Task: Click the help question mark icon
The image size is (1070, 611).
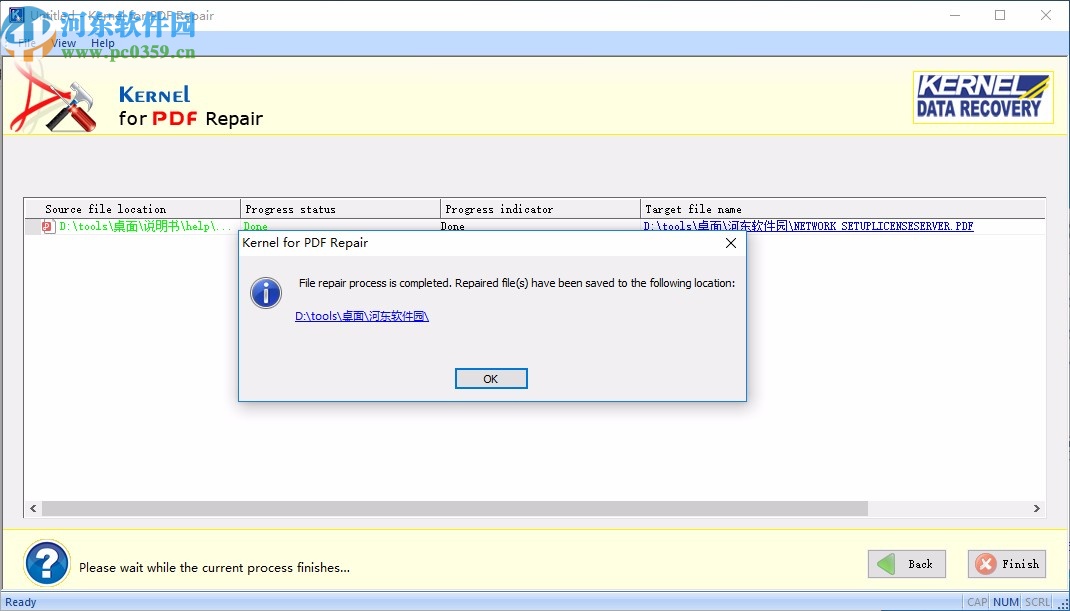Action: pyautogui.click(x=46, y=563)
